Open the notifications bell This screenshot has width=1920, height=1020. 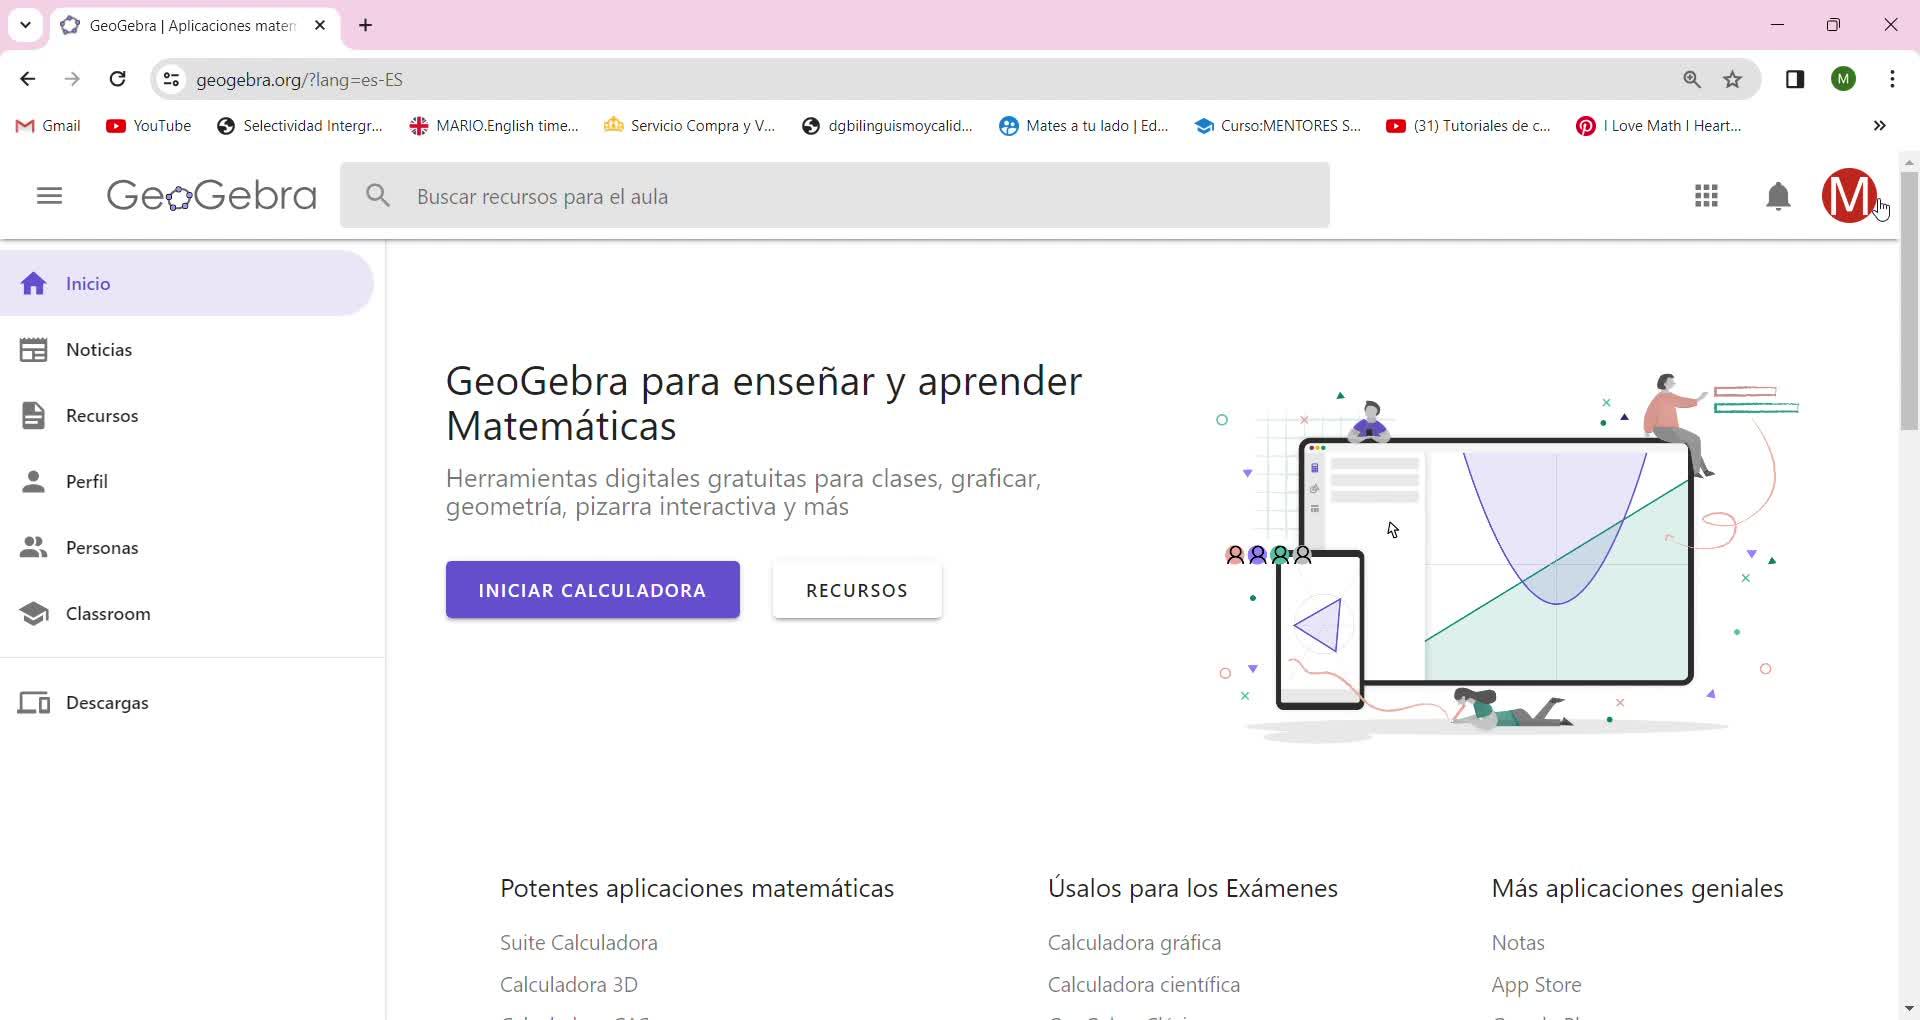pyautogui.click(x=1778, y=196)
